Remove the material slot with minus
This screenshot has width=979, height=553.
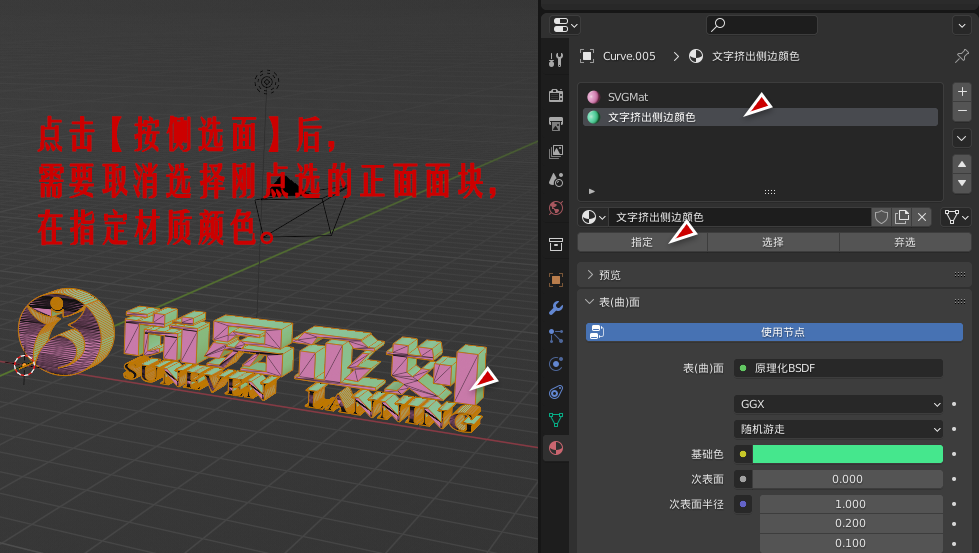pyautogui.click(x=962, y=111)
